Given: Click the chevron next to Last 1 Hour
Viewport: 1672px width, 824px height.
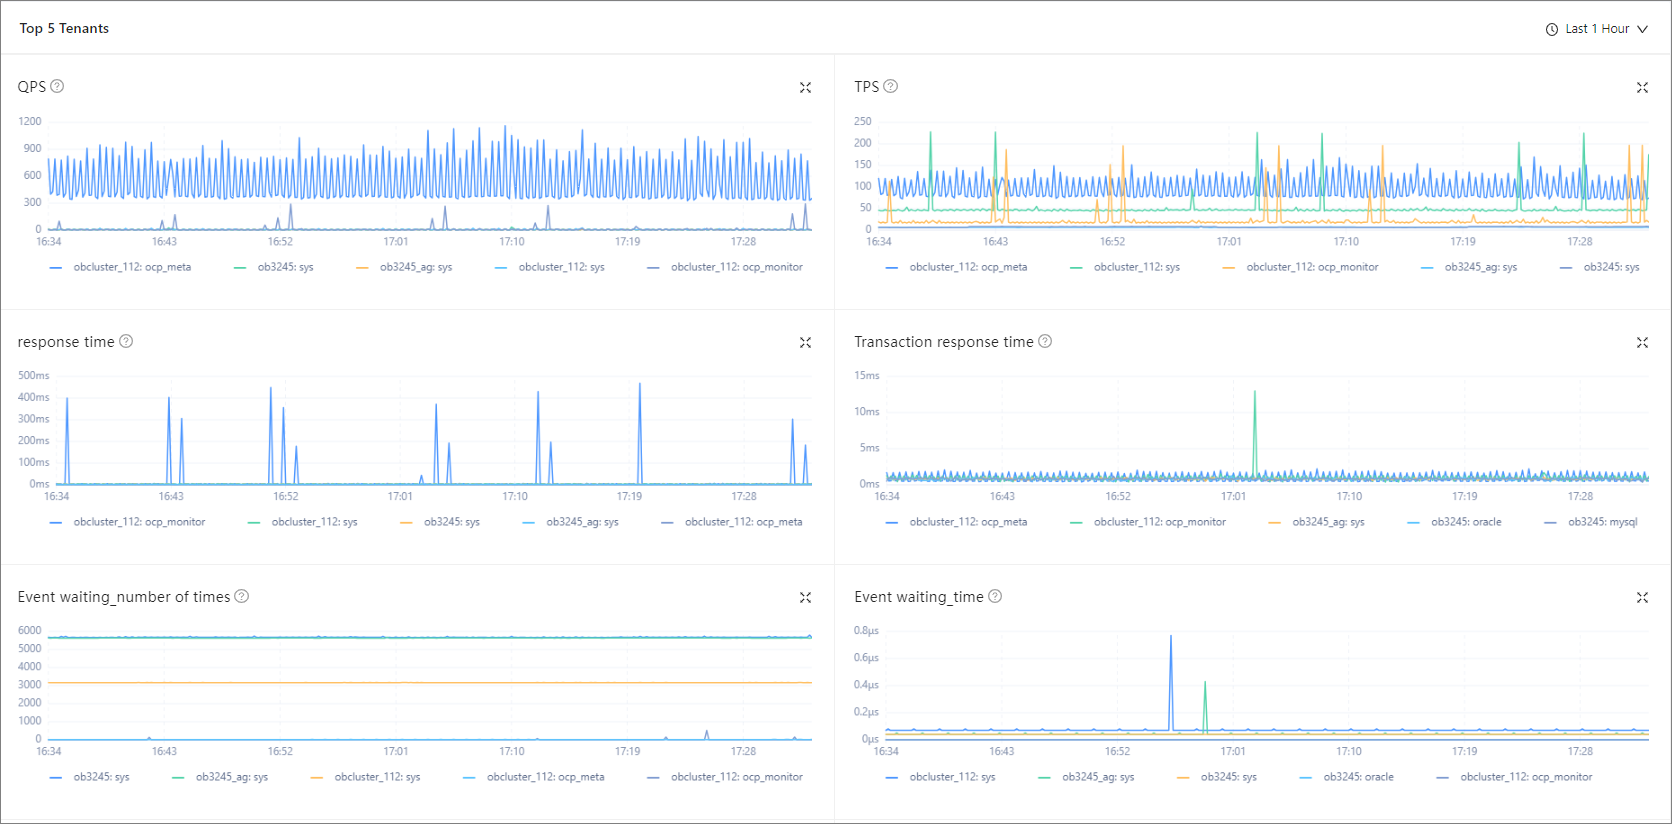Looking at the screenshot, I should coord(1642,29).
